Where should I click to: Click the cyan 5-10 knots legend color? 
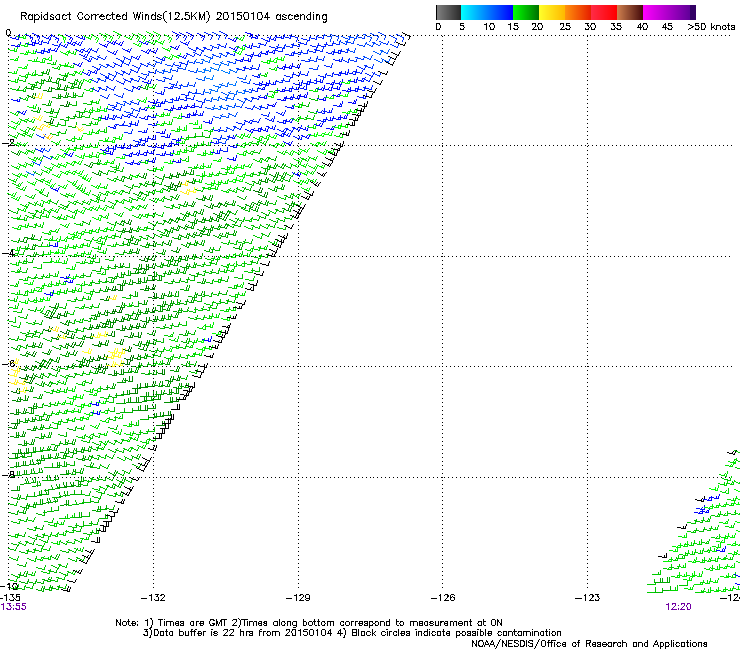click(474, 12)
